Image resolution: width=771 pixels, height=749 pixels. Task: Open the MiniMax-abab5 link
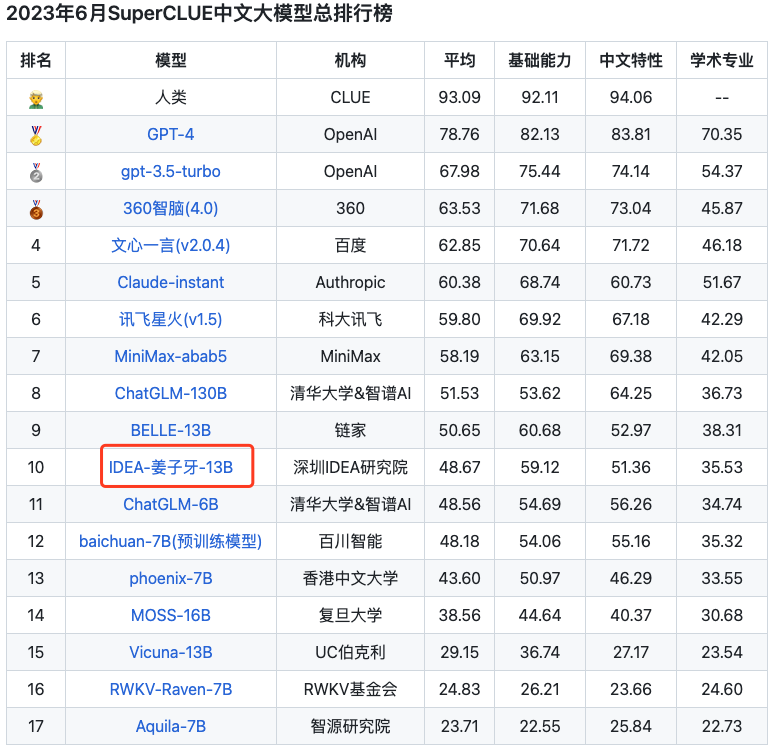coord(171,357)
